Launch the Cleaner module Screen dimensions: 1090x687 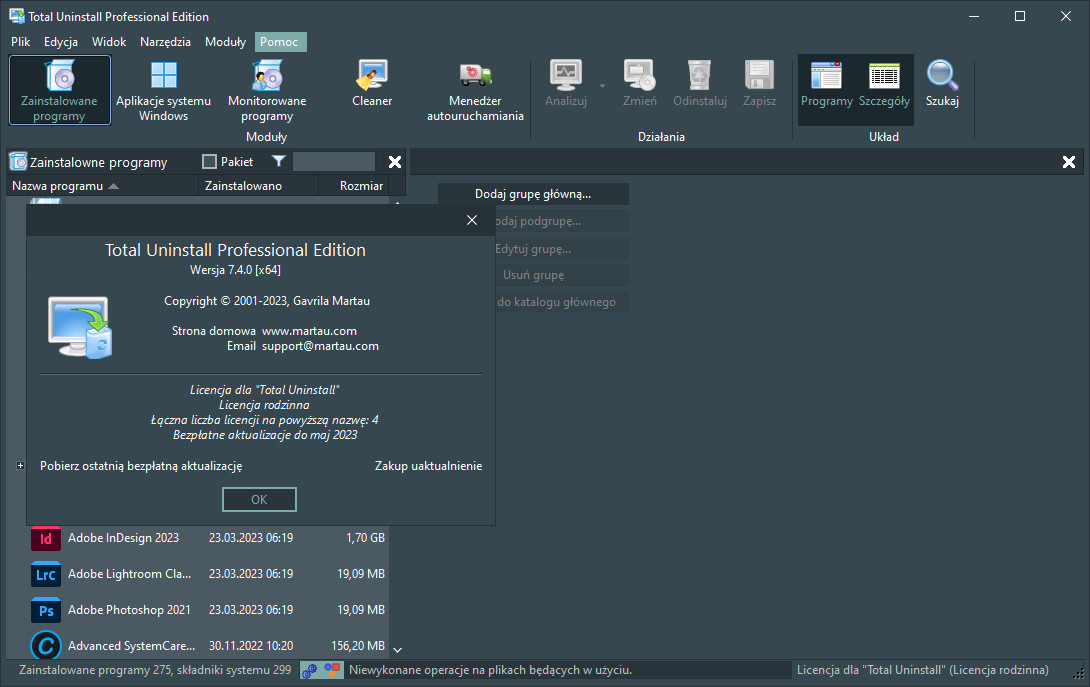(x=372, y=83)
